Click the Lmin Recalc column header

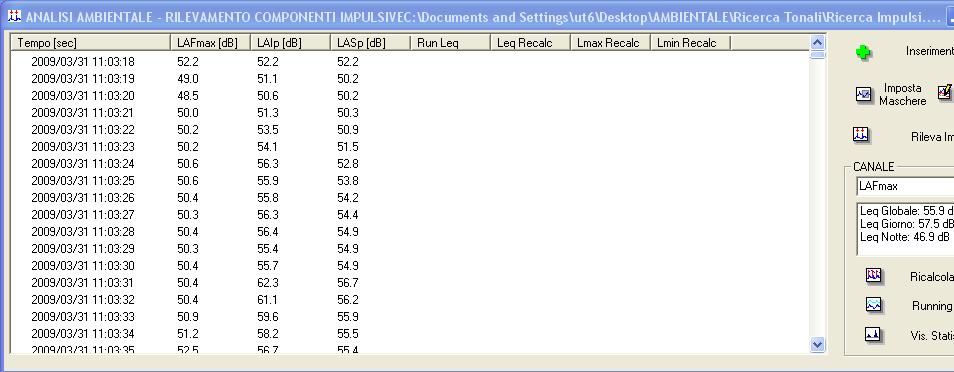click(690, 43)
